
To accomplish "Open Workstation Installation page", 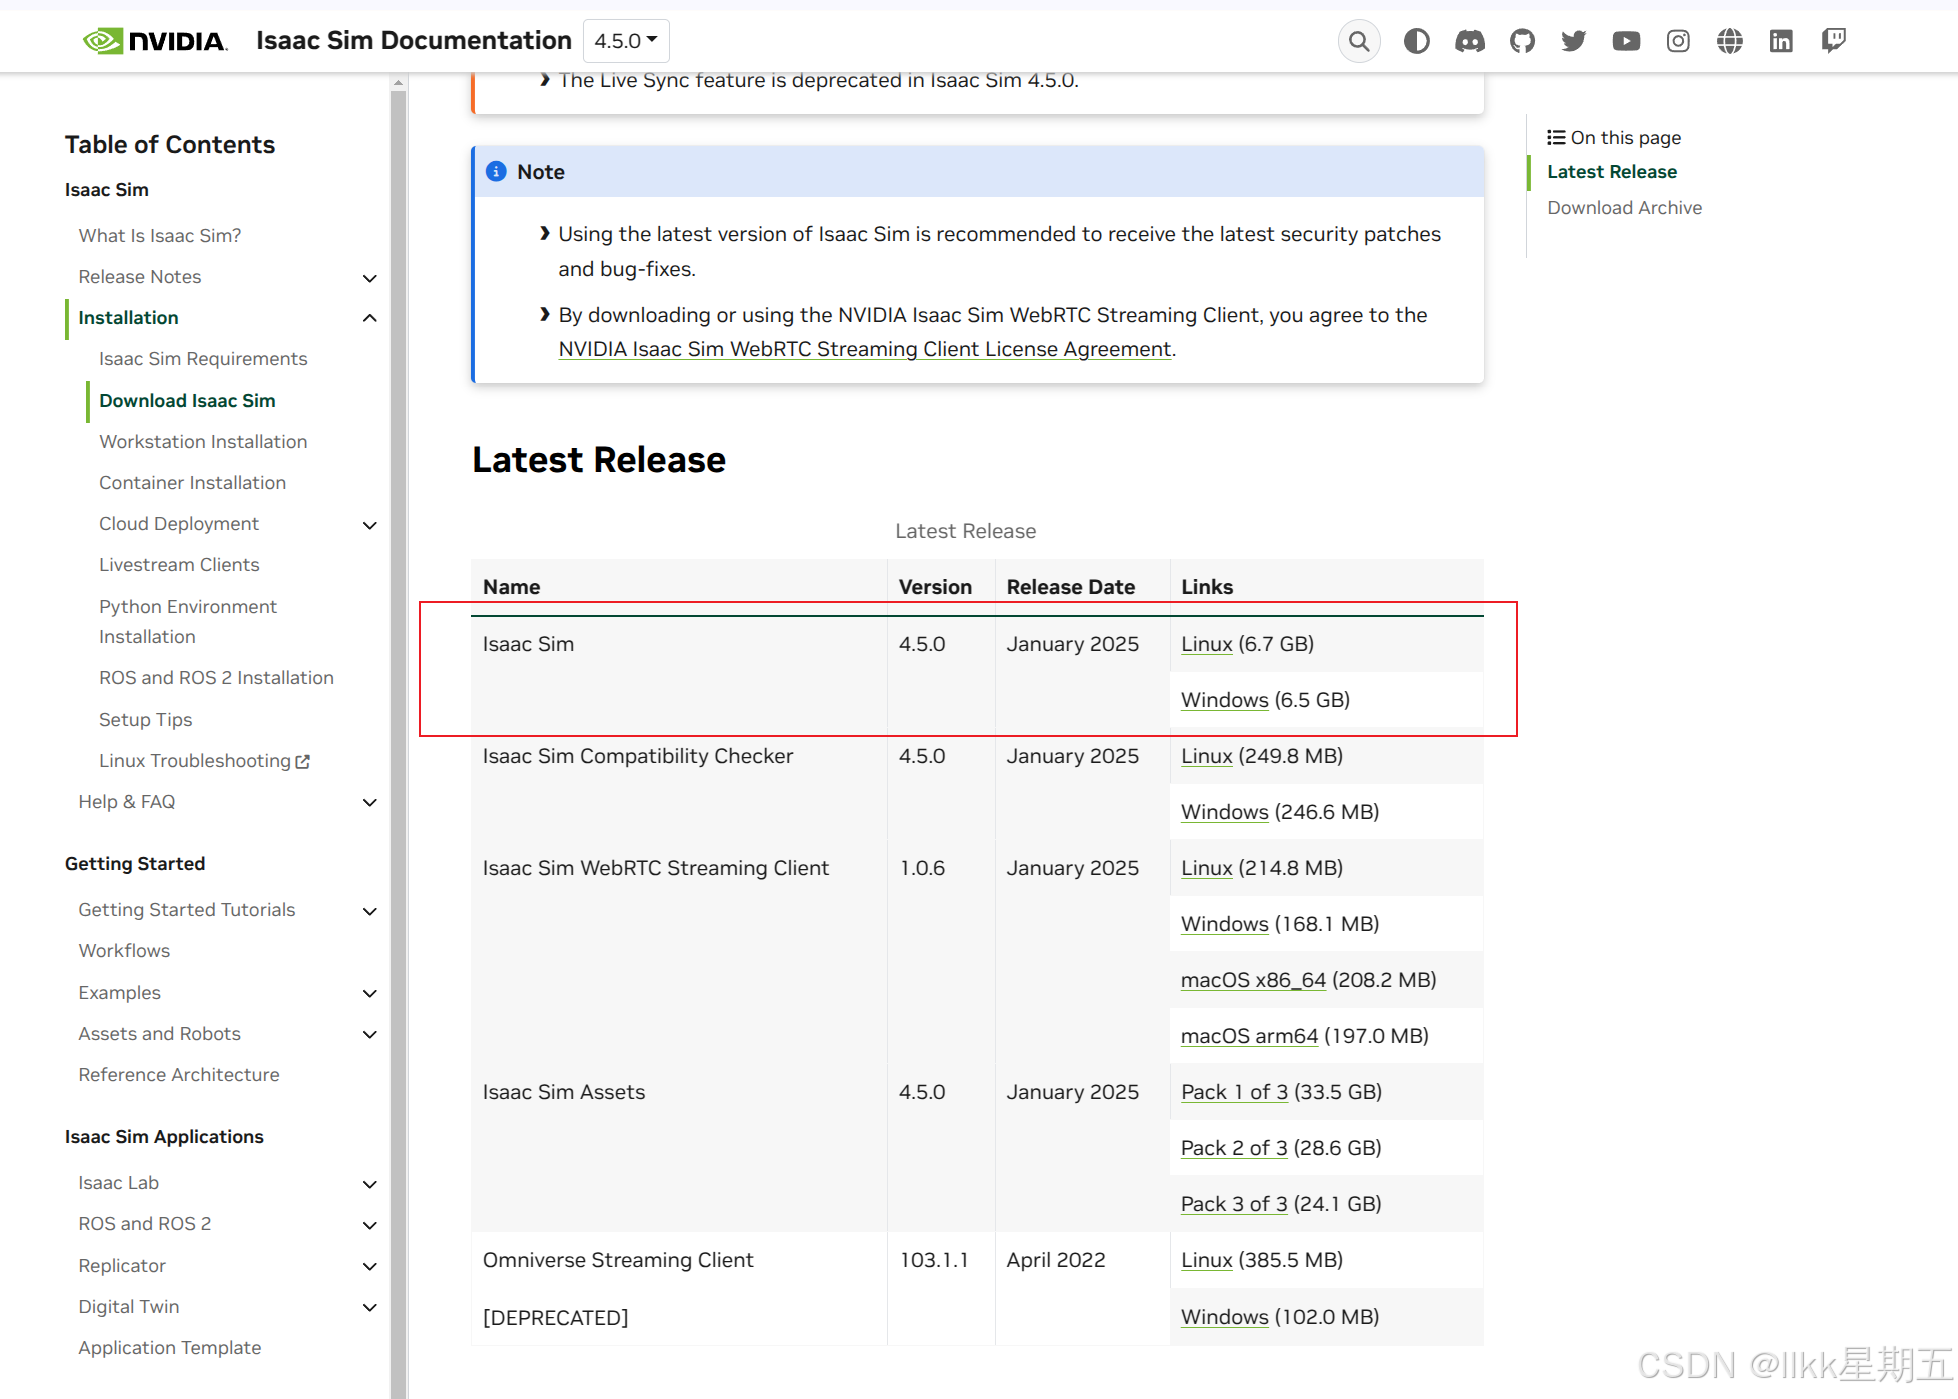I will click(203, 442).
